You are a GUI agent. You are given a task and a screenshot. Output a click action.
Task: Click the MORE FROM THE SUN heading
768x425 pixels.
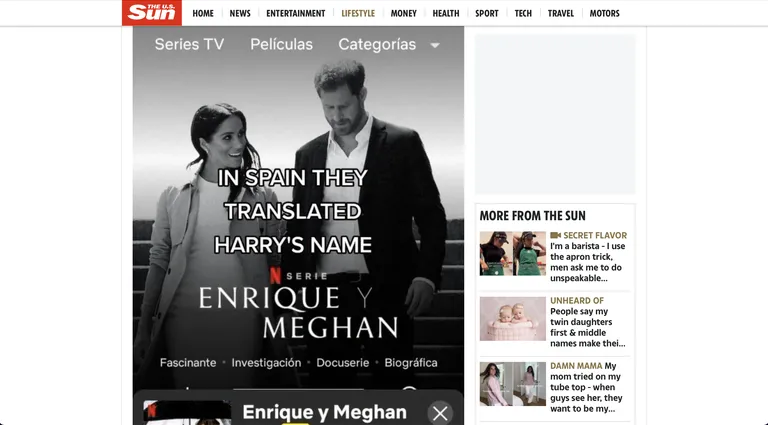tap(532, 215)
